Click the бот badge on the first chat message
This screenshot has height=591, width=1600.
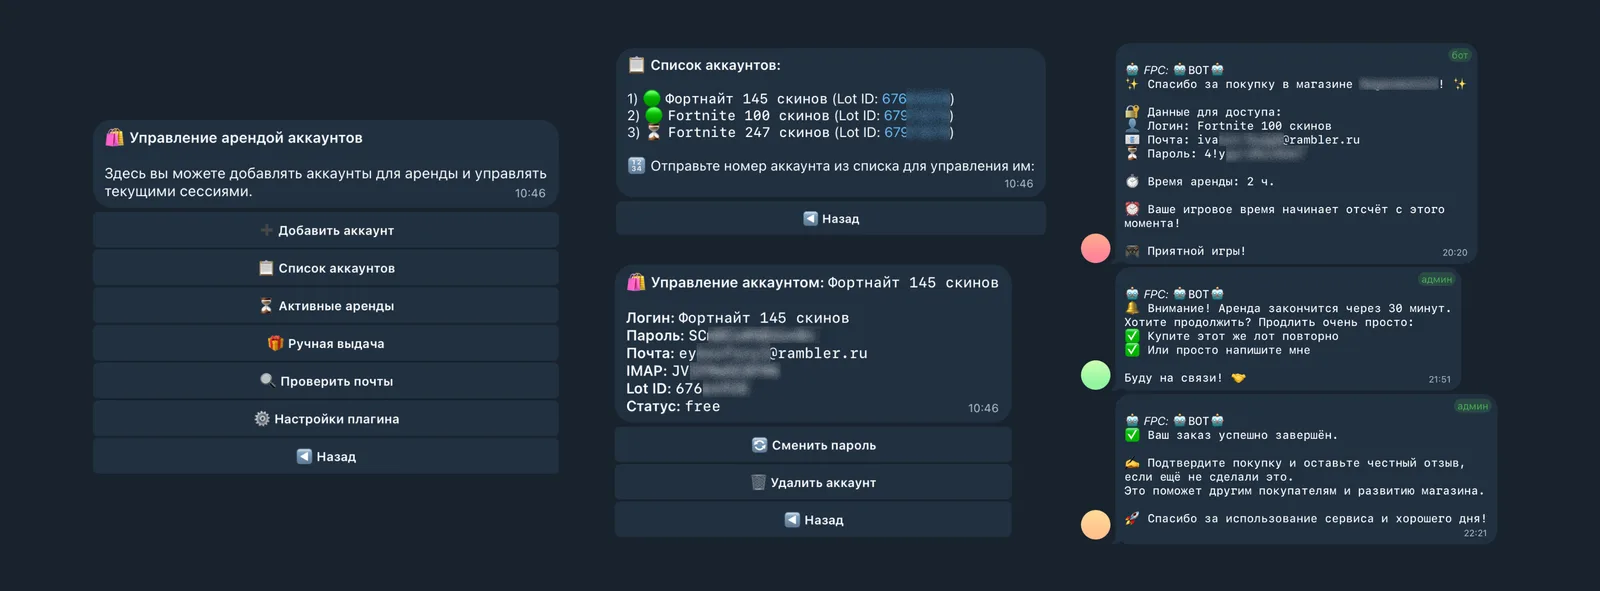(1460, 55)
